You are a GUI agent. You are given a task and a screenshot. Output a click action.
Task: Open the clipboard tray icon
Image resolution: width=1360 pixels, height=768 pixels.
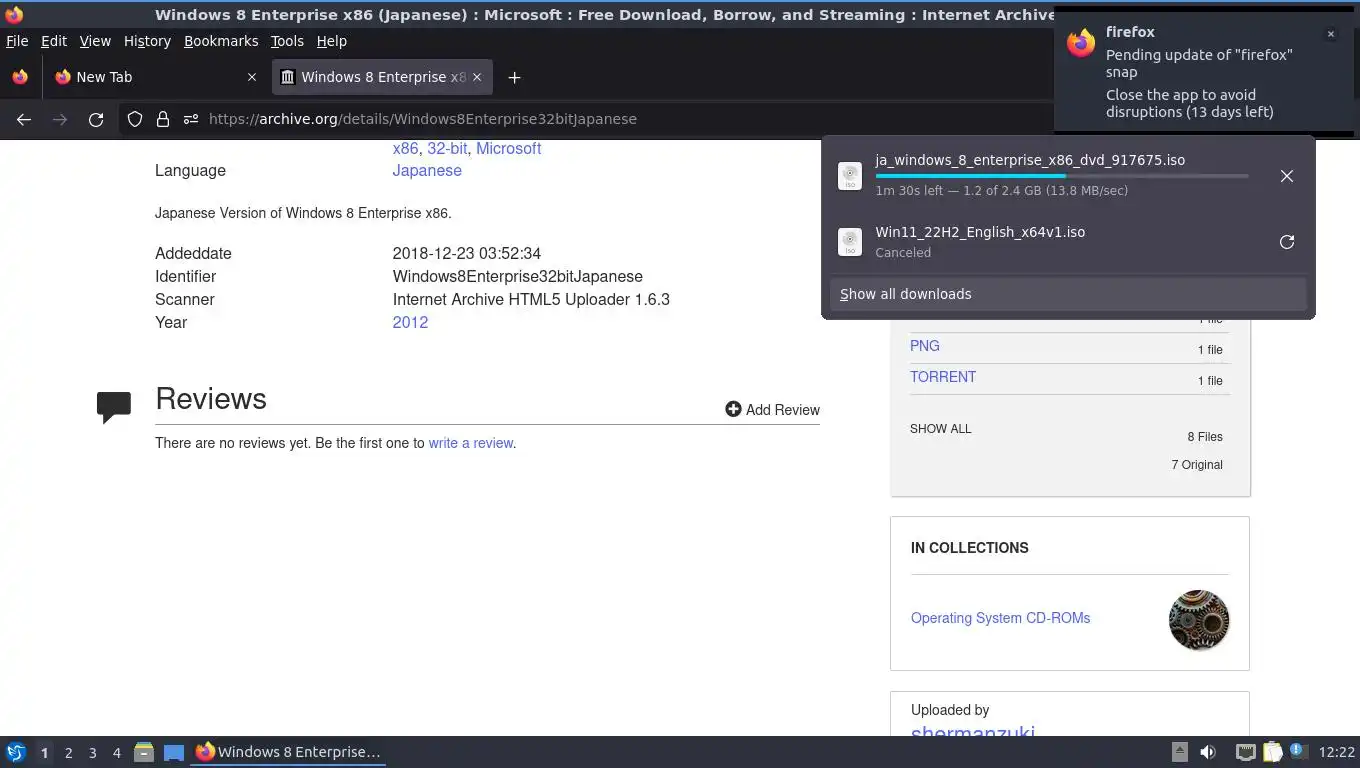click(1272, 752)
